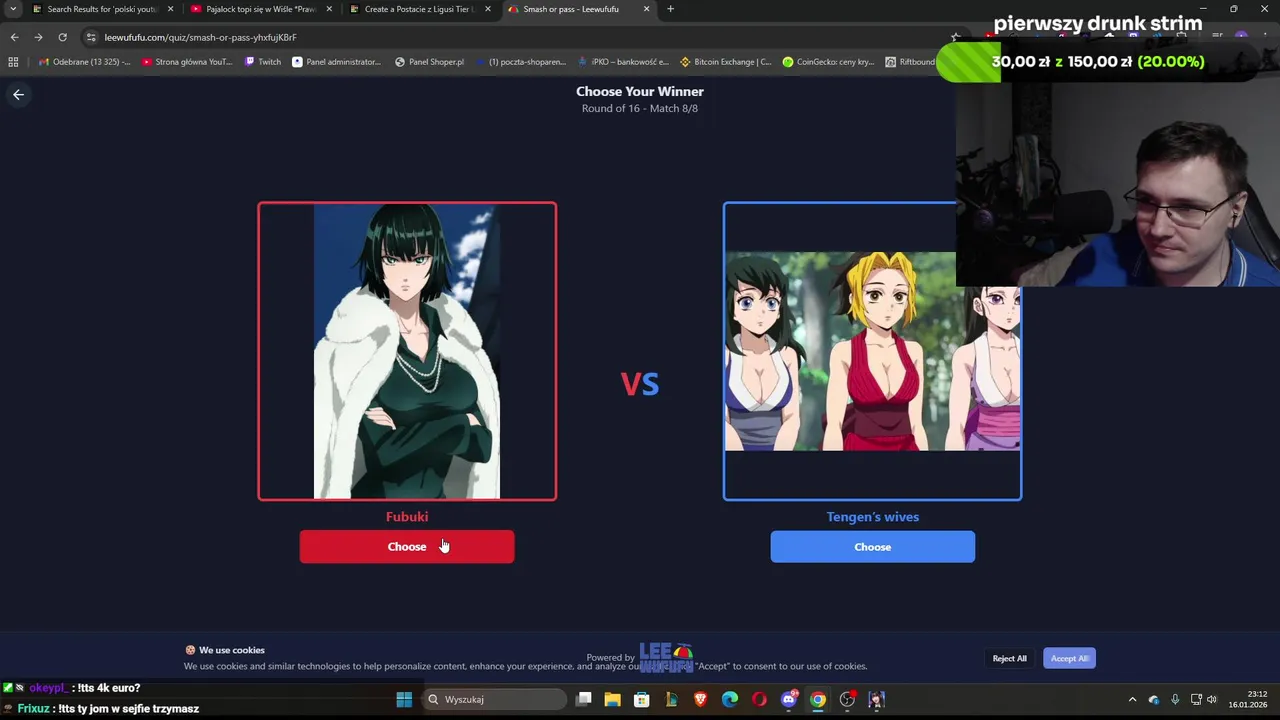Open Brave browser from the taskbar
This screenshot has height=720, width=1280.
(700, 699)
